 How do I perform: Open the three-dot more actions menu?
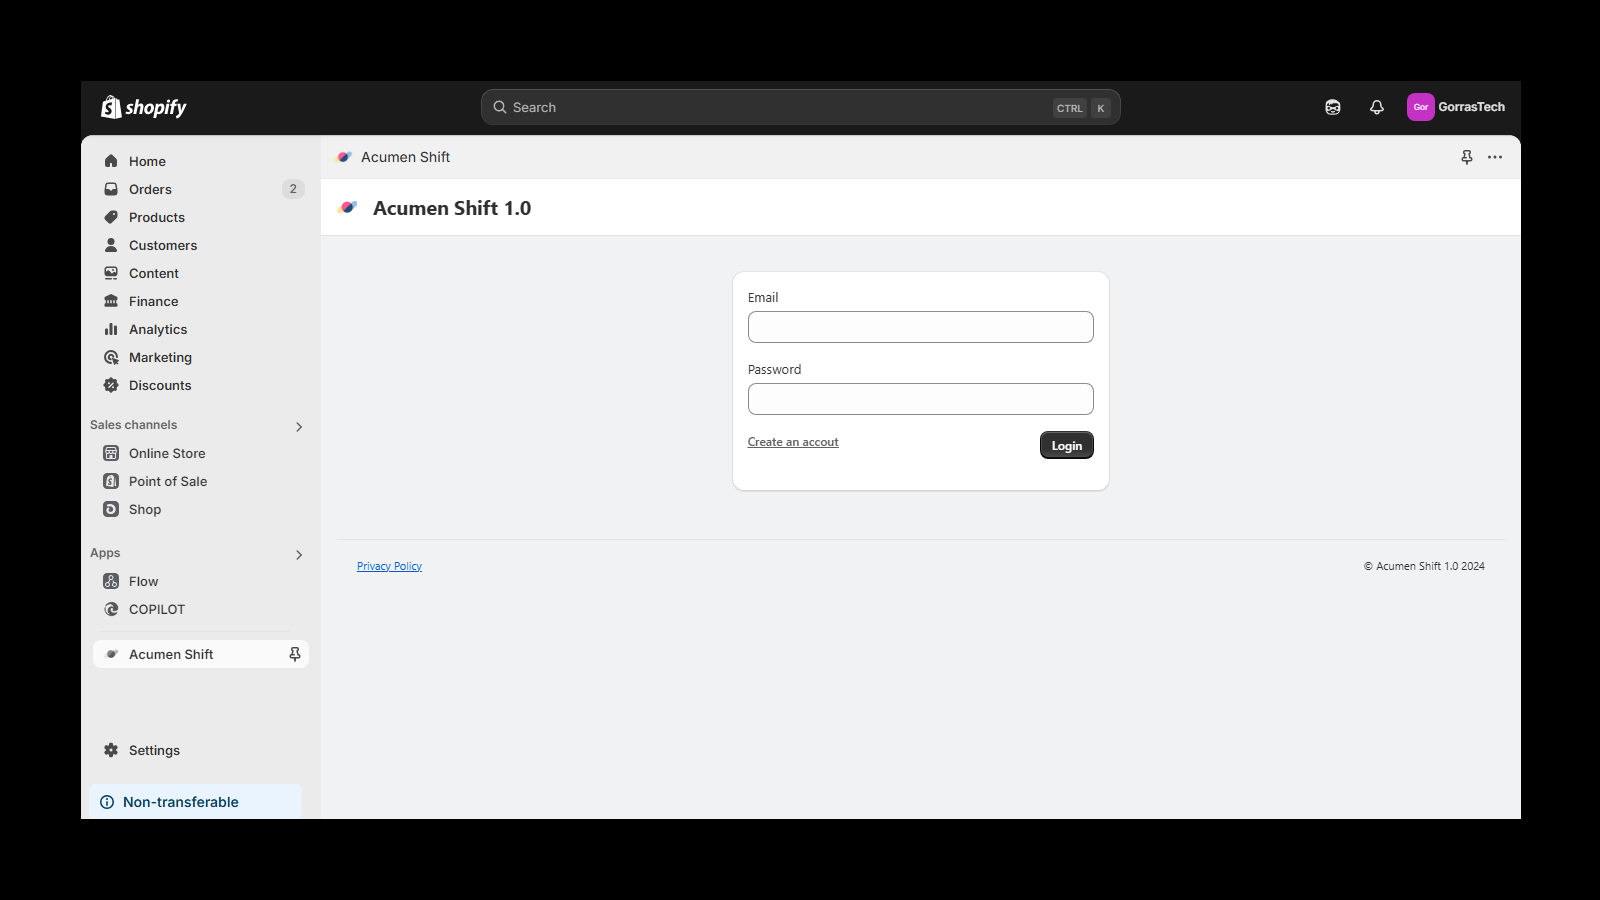pyautogui.click(x=1495, y=157)
